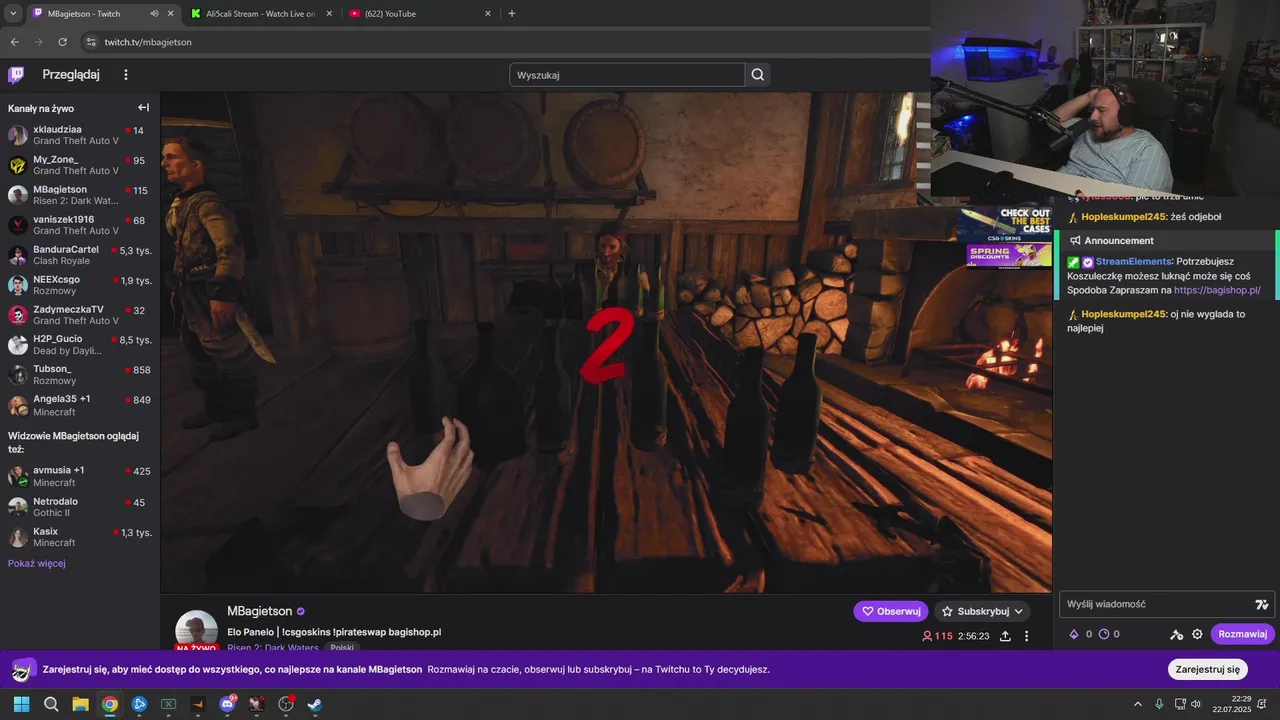
Task: Open chat moderation sword icon
Action: click(1177, 634)
